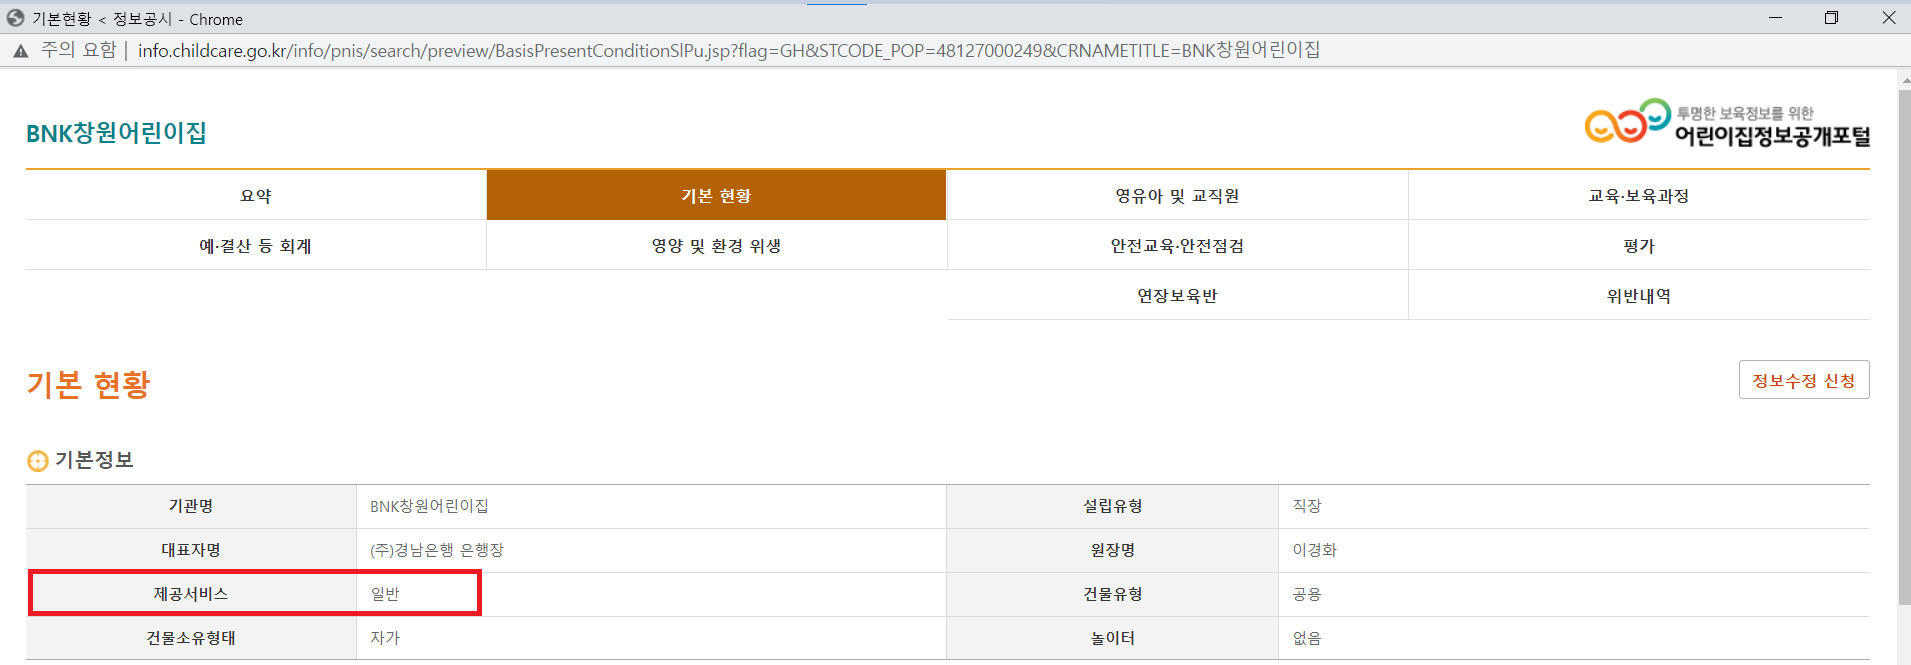Click the 제공서비스 value 일반
The image size is (1911, 665).
pos(385,594)
